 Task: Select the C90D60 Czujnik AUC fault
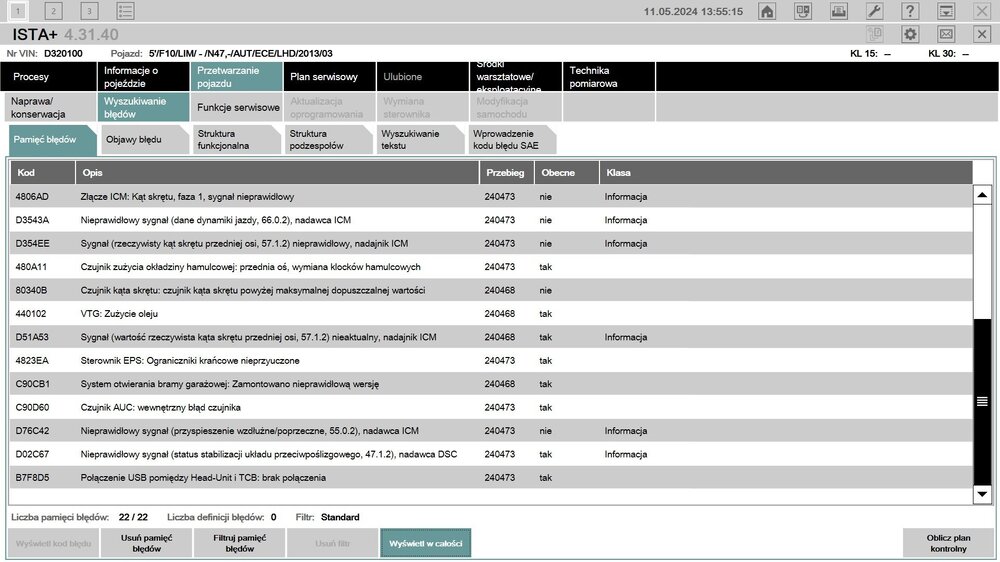click(x=491, y=407)
